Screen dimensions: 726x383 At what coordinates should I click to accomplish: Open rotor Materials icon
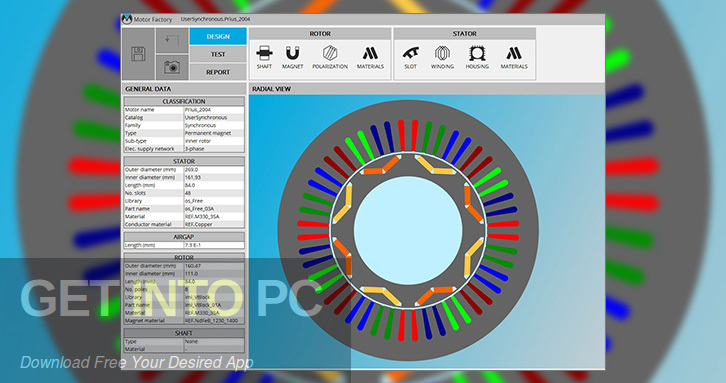370,57
